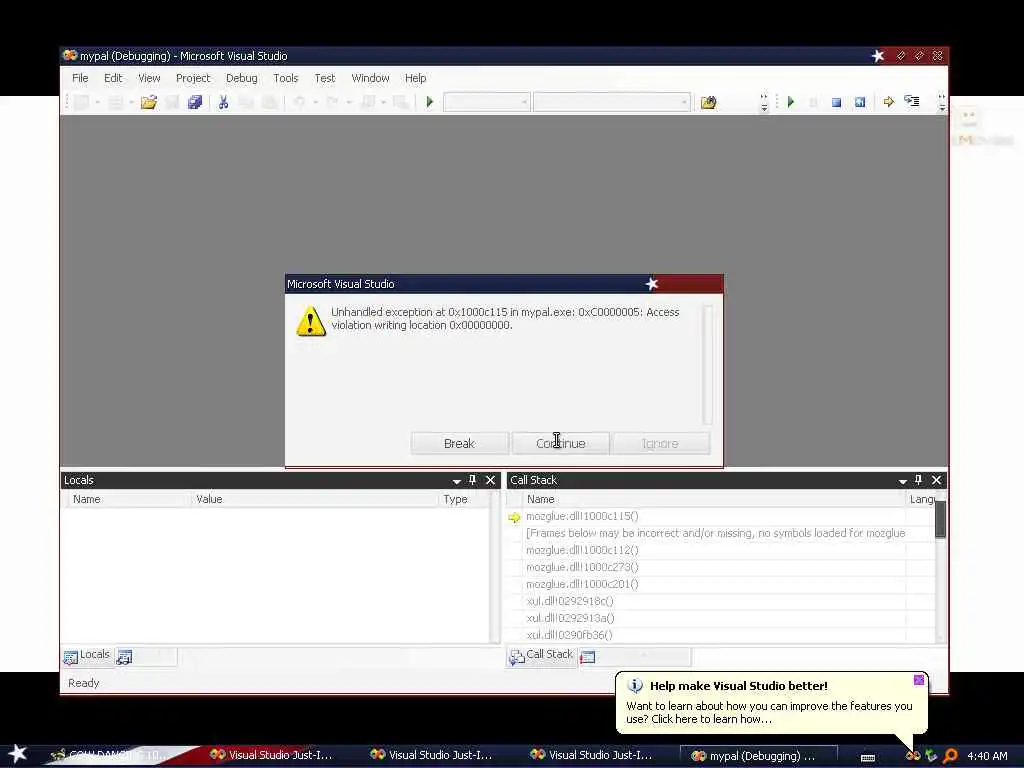Click the exception message scrollbar in dialog
Image resolution: width=1024 pixels, height=768 pixels.
tap(707, 364)
